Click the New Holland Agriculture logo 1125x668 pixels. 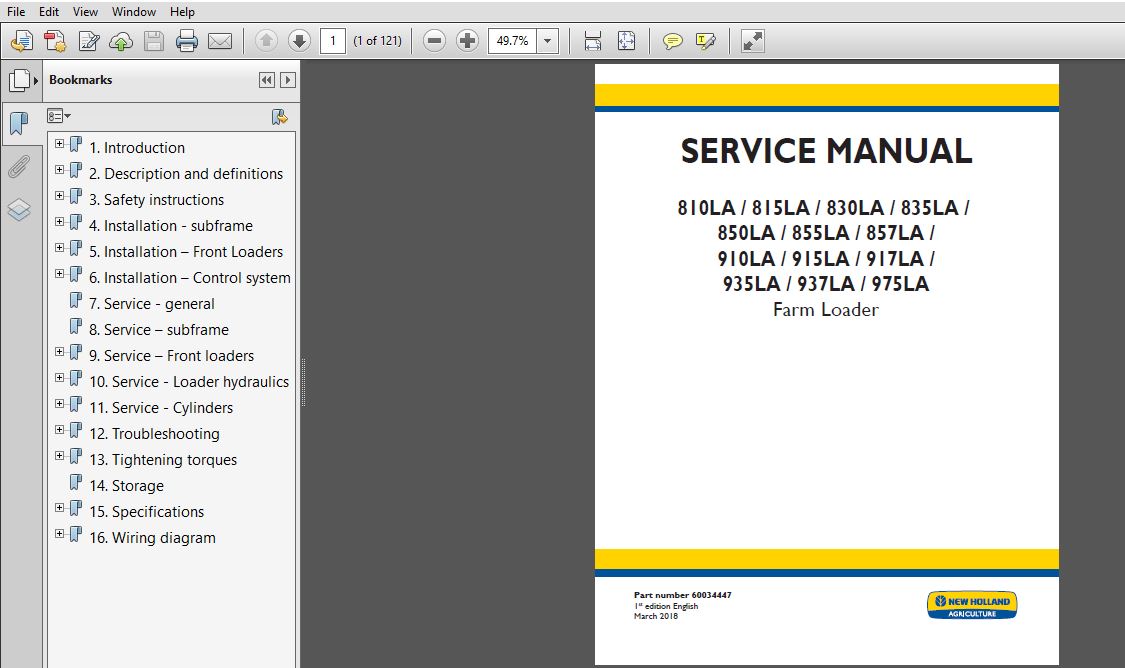pos(971,605)
